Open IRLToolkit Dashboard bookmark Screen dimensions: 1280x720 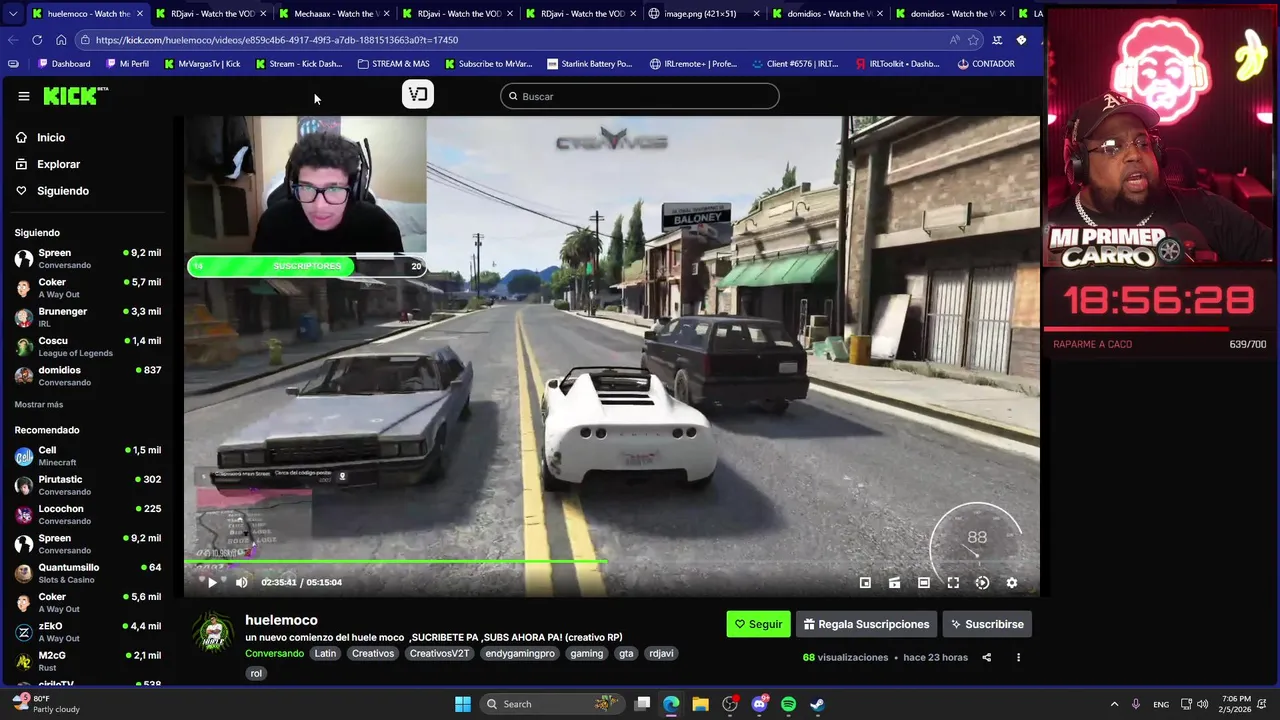click(897, 64)
